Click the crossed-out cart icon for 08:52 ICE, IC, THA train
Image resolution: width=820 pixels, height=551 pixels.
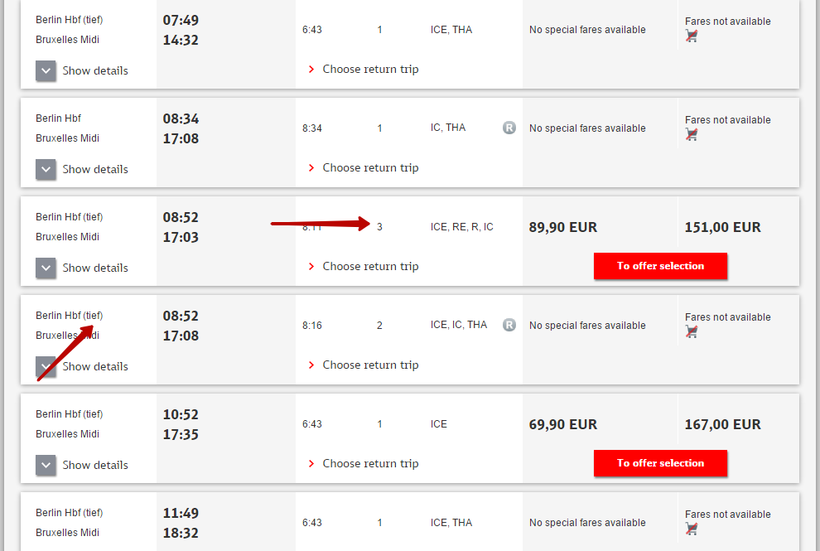pos(691,331)
